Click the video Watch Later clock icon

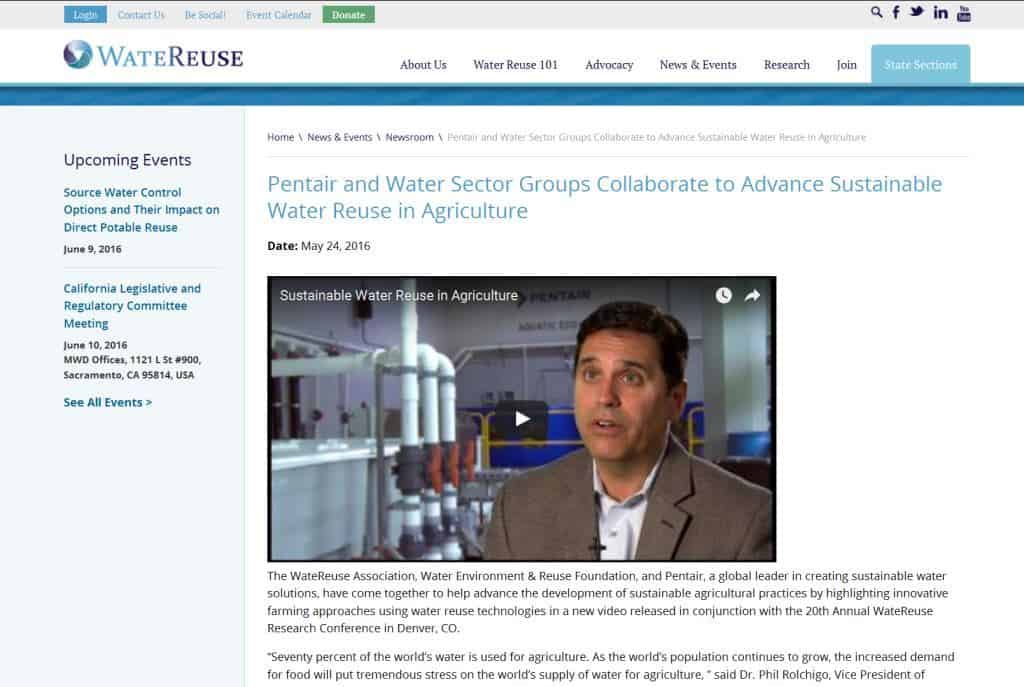(723, 295)
